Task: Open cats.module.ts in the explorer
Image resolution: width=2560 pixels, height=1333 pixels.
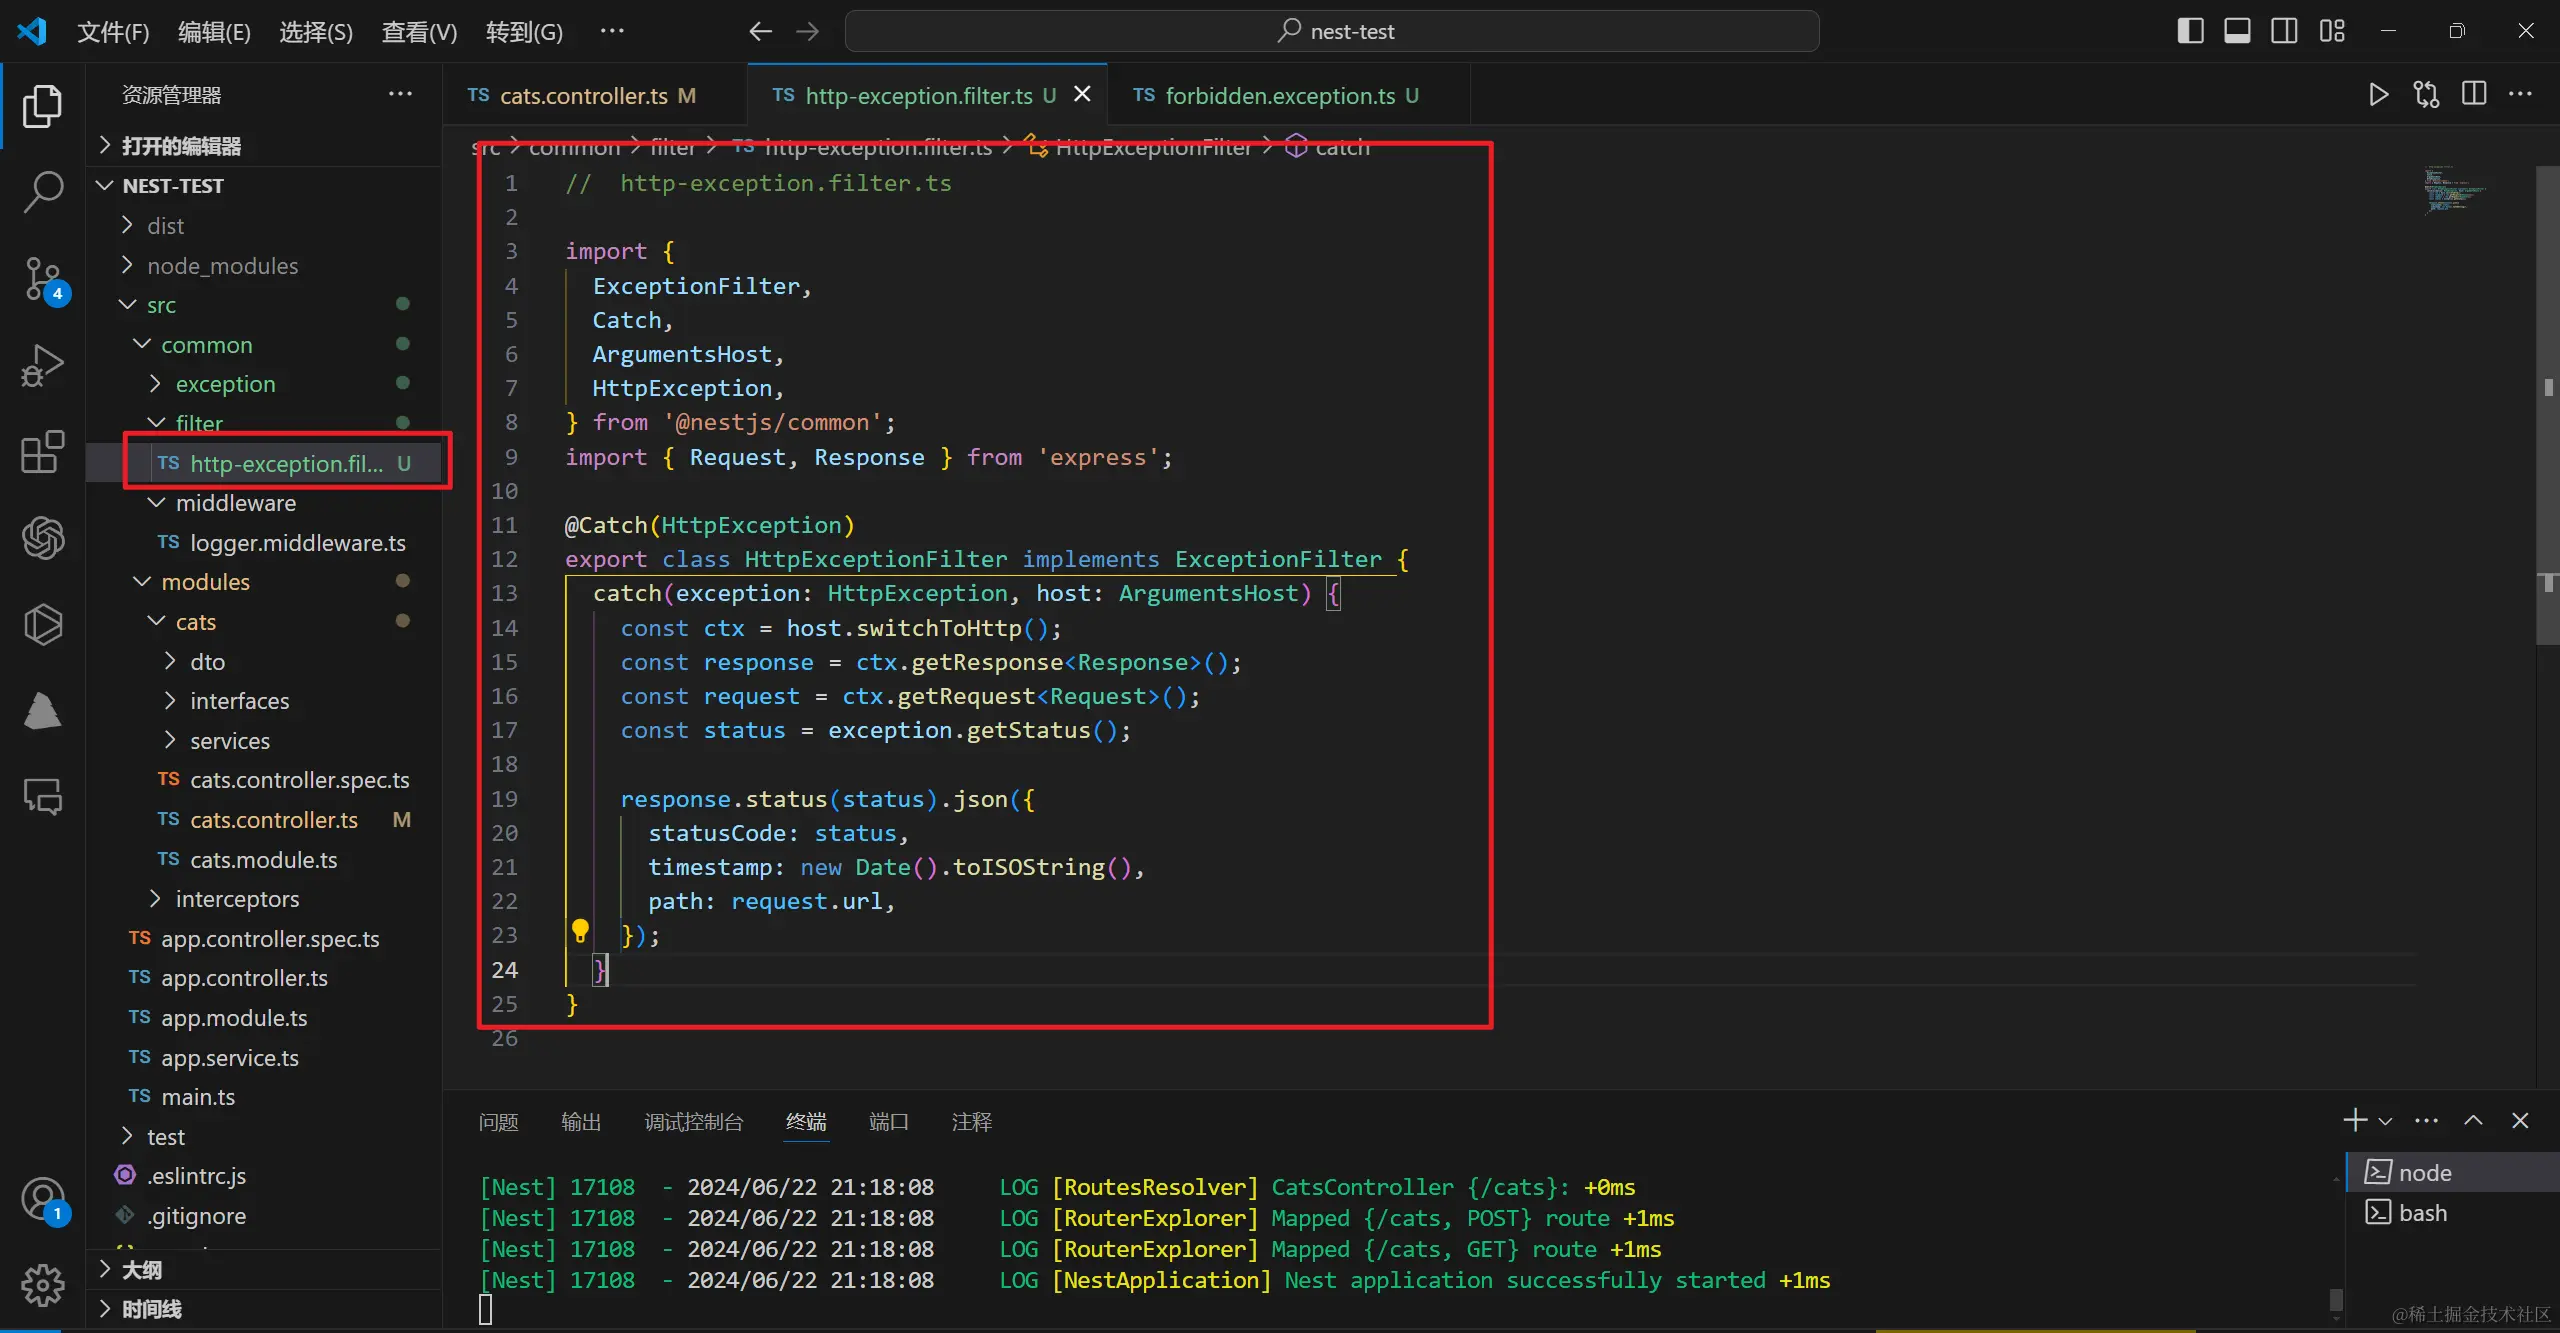Action: [x=264, y=860]
